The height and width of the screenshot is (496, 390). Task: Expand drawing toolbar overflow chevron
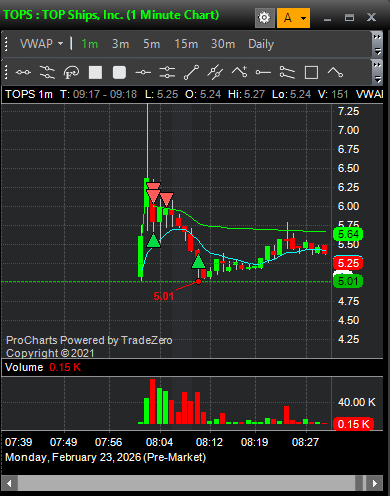coord(377,65)
